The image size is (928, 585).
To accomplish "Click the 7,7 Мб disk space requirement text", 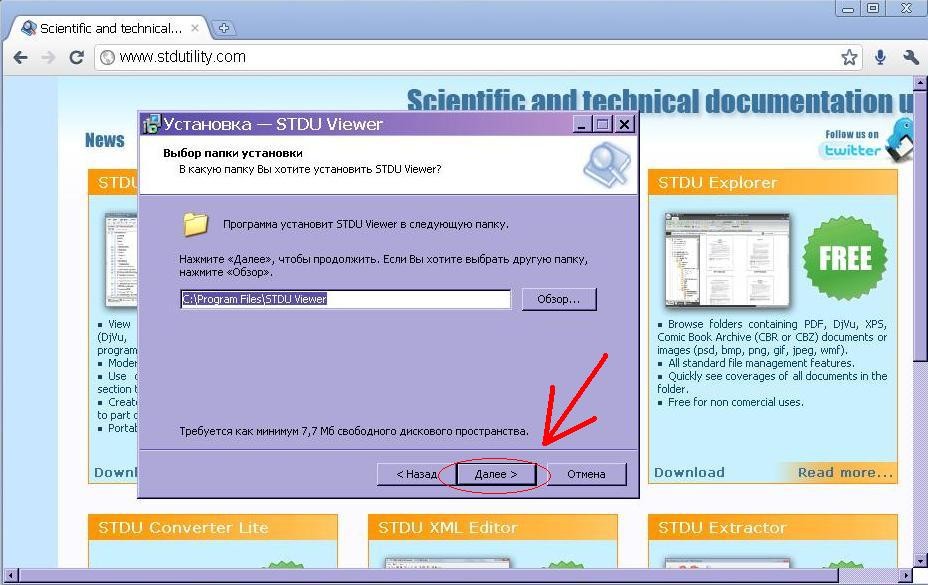I will 353,431.
